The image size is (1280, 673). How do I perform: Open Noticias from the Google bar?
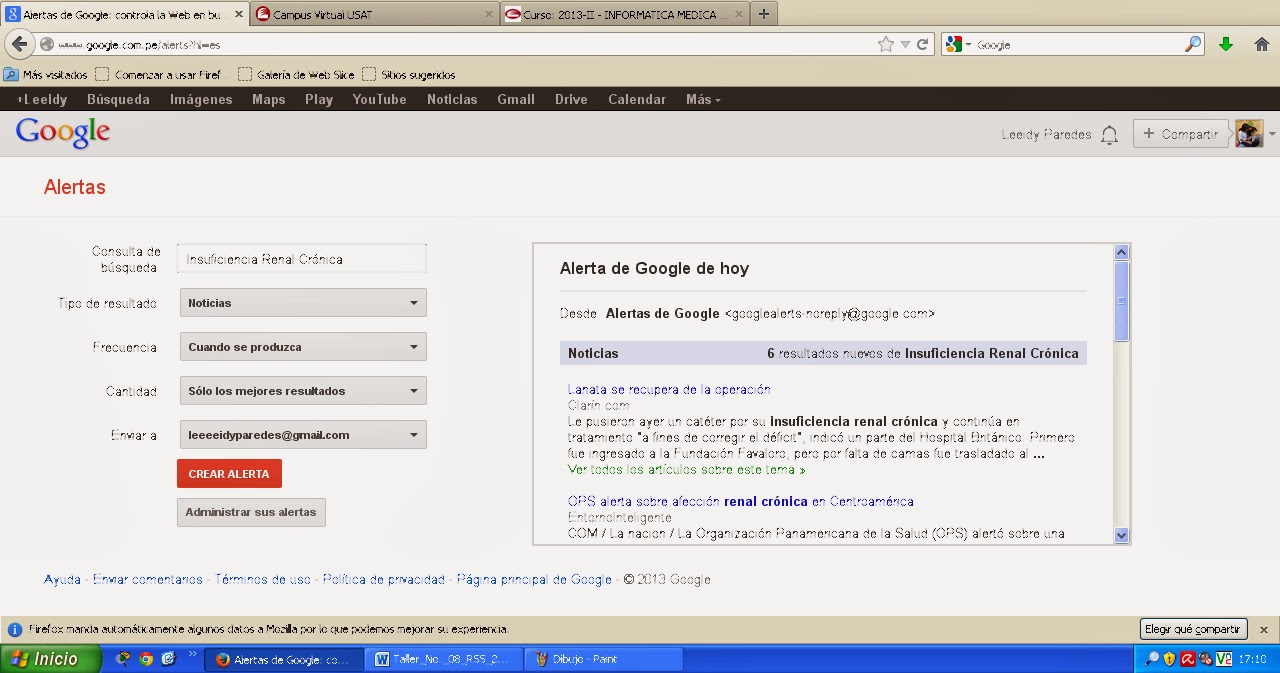tap(452, 100)
